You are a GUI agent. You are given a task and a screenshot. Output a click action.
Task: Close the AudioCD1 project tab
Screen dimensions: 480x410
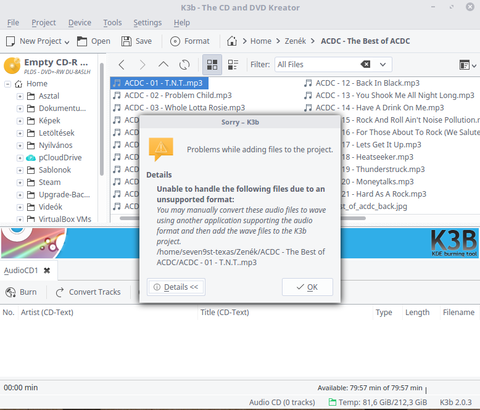tap(47, 270)
